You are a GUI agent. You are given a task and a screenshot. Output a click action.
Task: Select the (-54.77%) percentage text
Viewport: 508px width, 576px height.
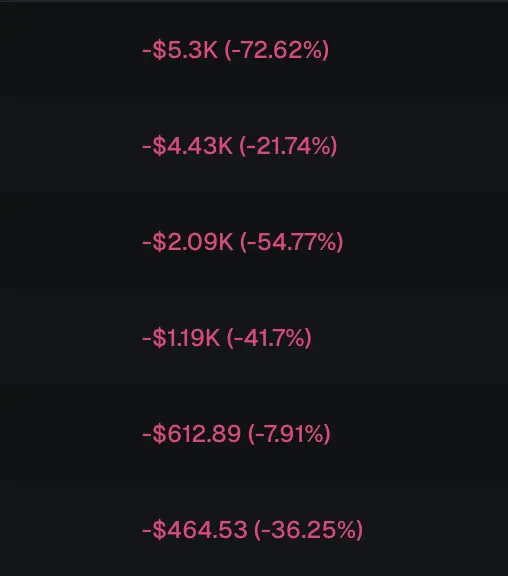click(292, 242)
